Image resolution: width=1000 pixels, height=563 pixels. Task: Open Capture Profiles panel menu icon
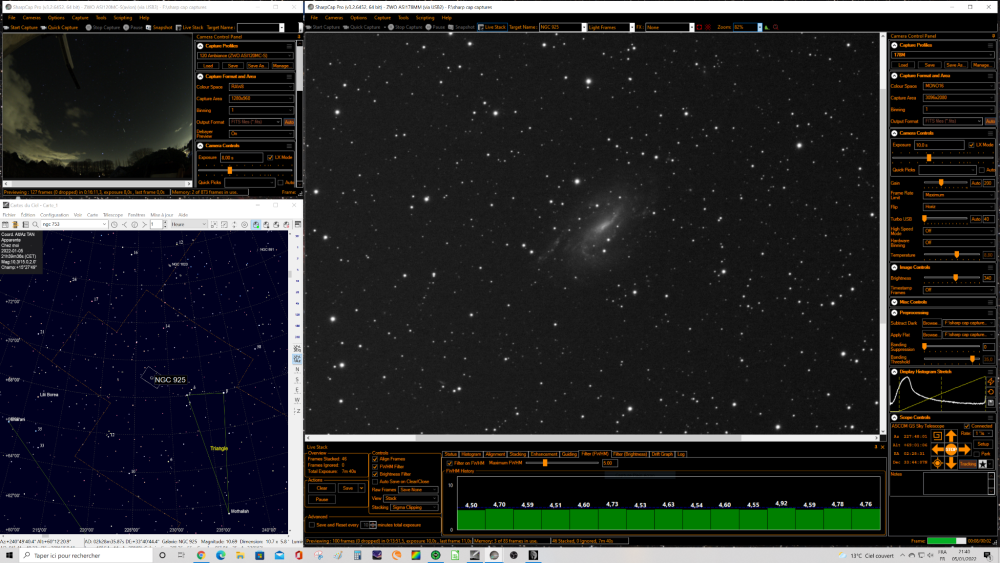coord(990,45)
